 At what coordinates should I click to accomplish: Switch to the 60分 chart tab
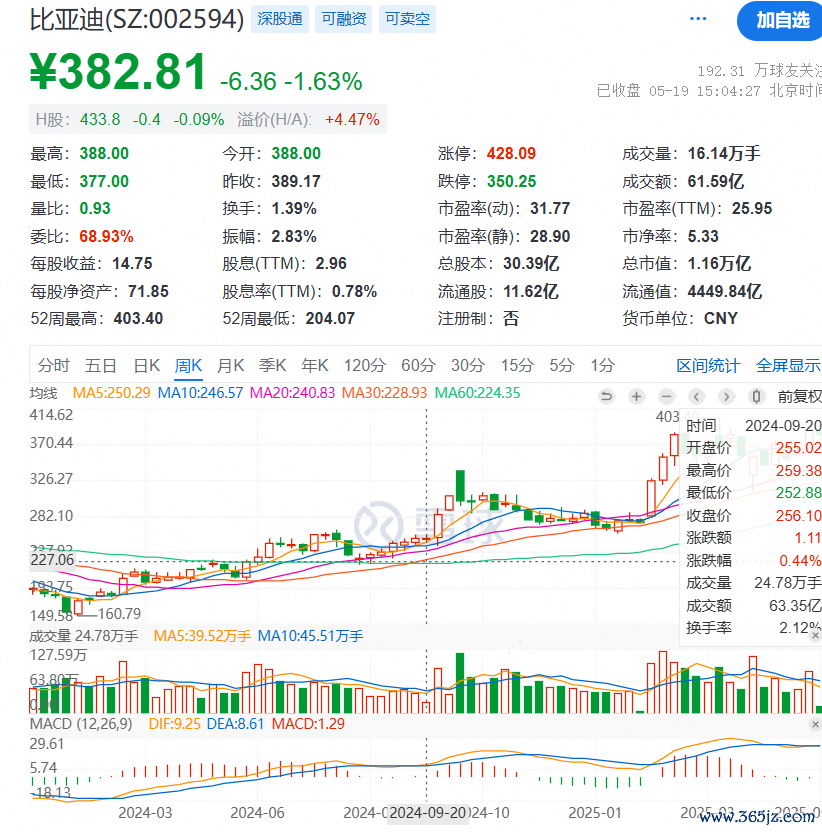[x=418, y=365]
